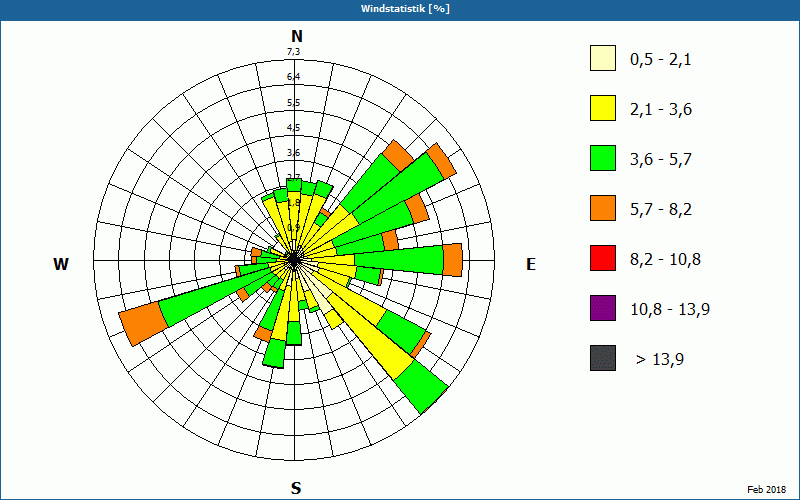This screenshot has width=800, height=500.
Task: Click the legend label 10,8 - 13,9
Action: pyautogui.click(x=670, y=310)
